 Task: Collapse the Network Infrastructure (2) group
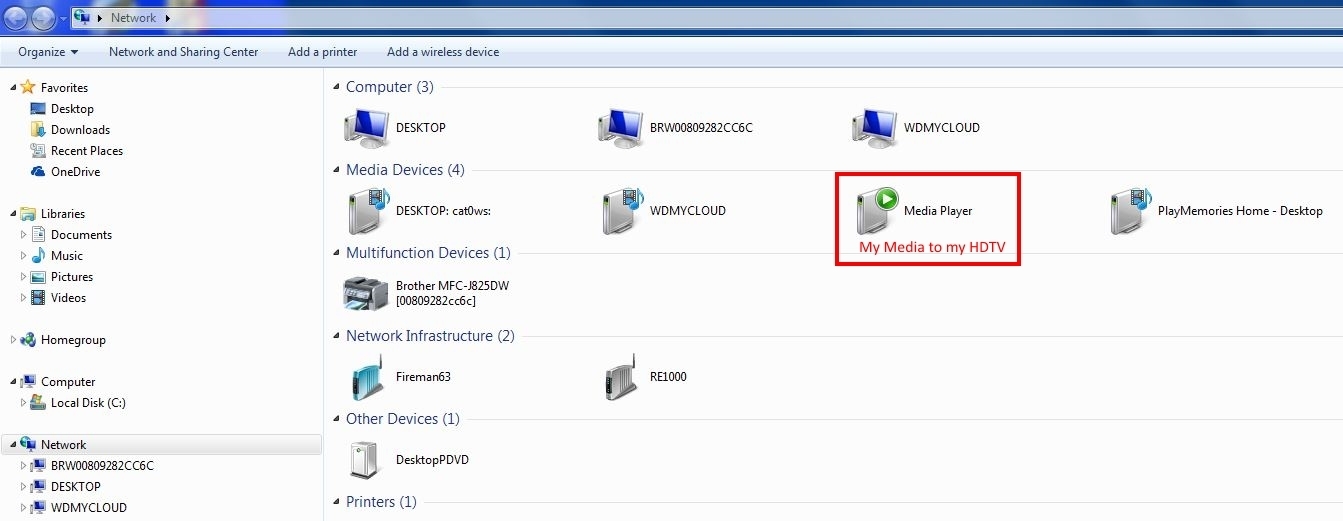click(x=337, y=336)
